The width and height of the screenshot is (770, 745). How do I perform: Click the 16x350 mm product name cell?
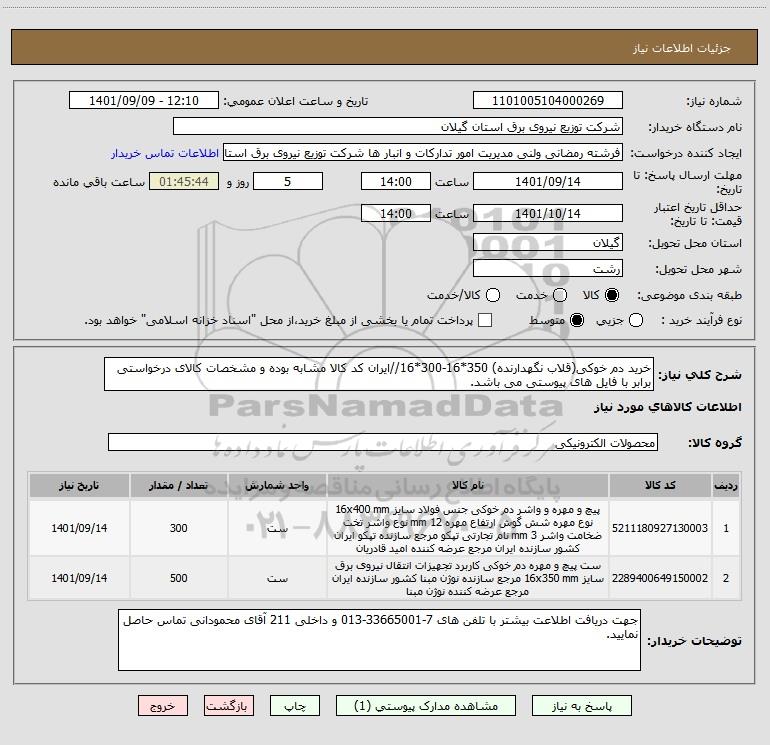click(x=468, y=578)
